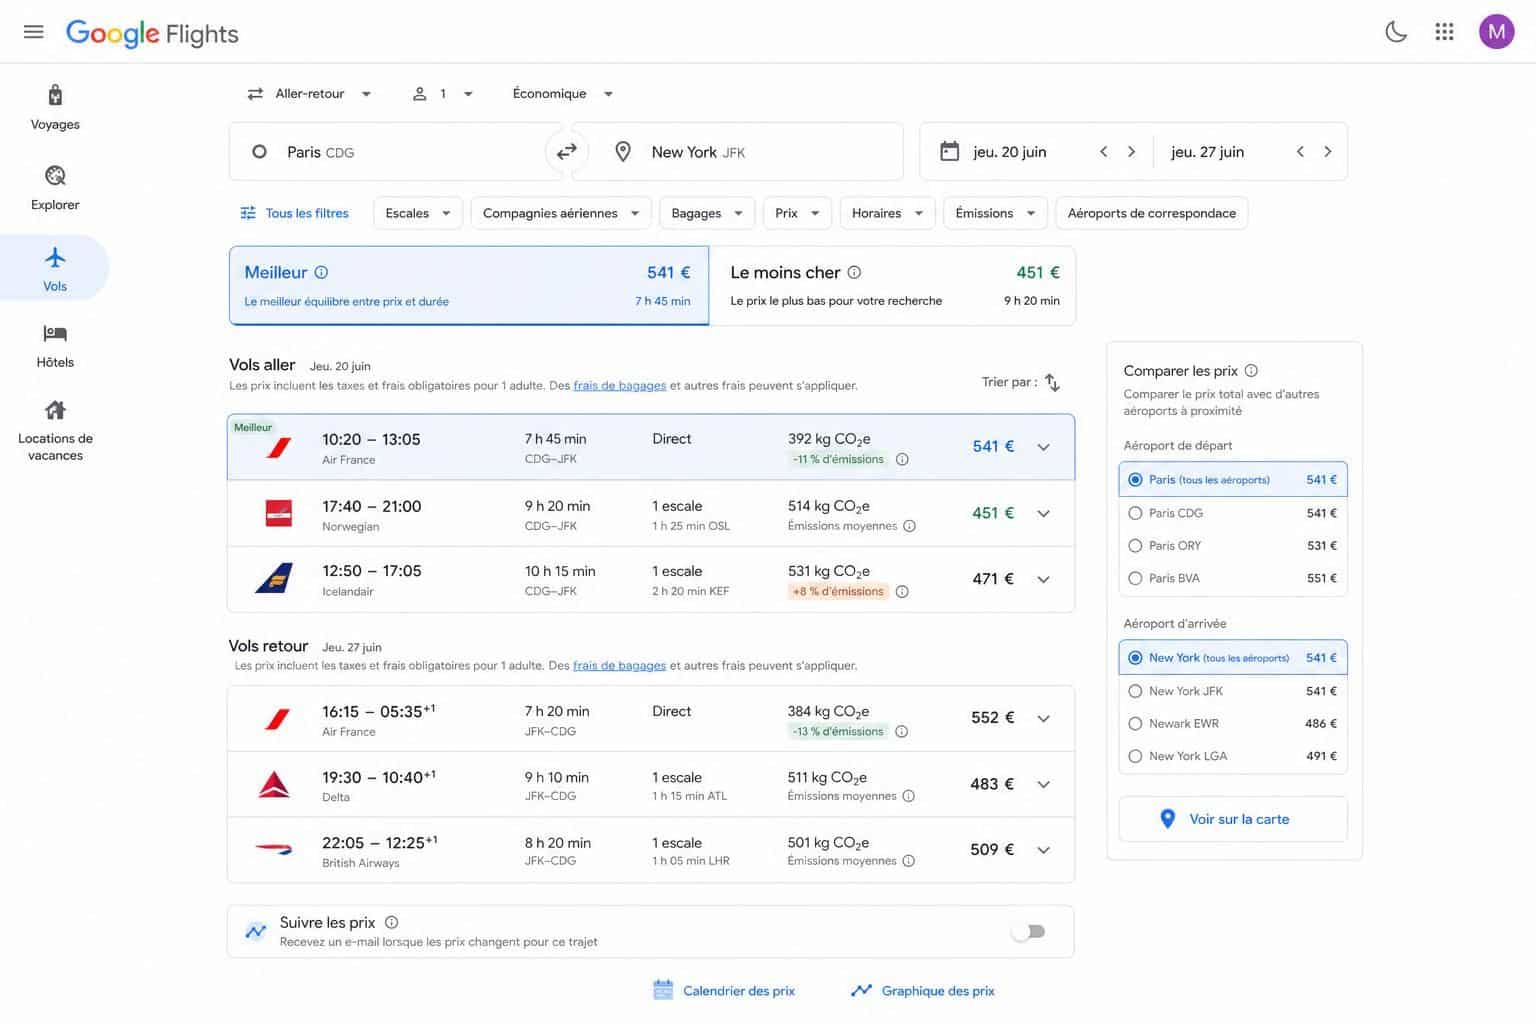Open Hôtels in the sidebar
Image resolution: width=1536 pixels, height=1024 pixels.
55,346
